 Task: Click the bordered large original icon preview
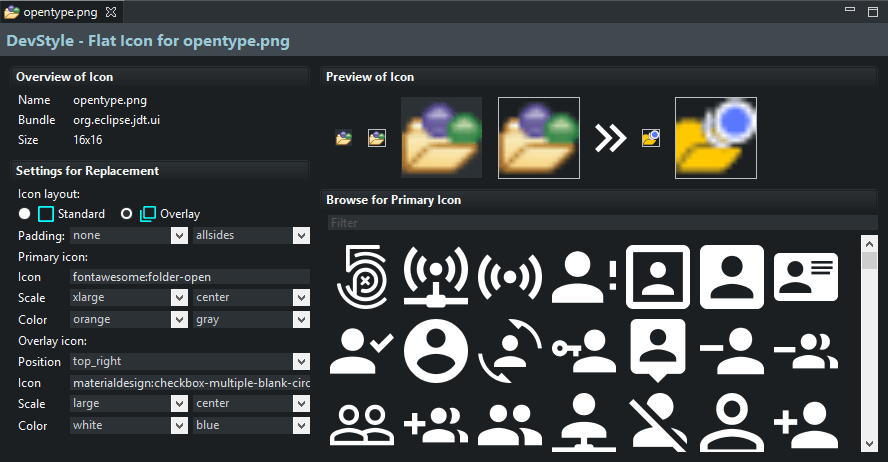click(539, 138)
